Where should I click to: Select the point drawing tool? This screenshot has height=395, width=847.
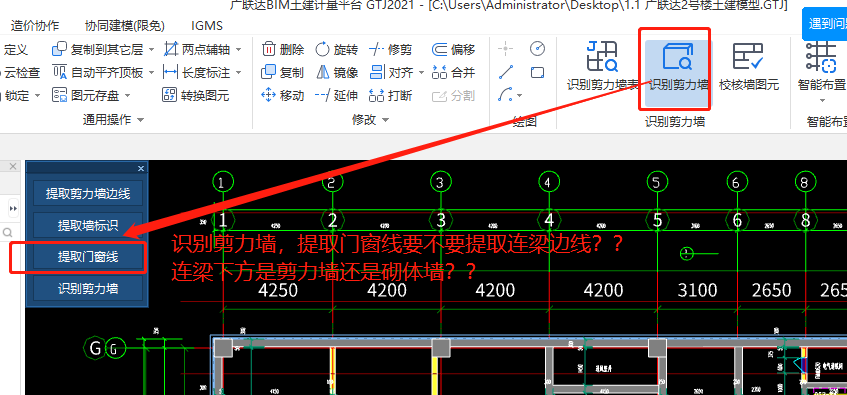click(x=506, y=49)
